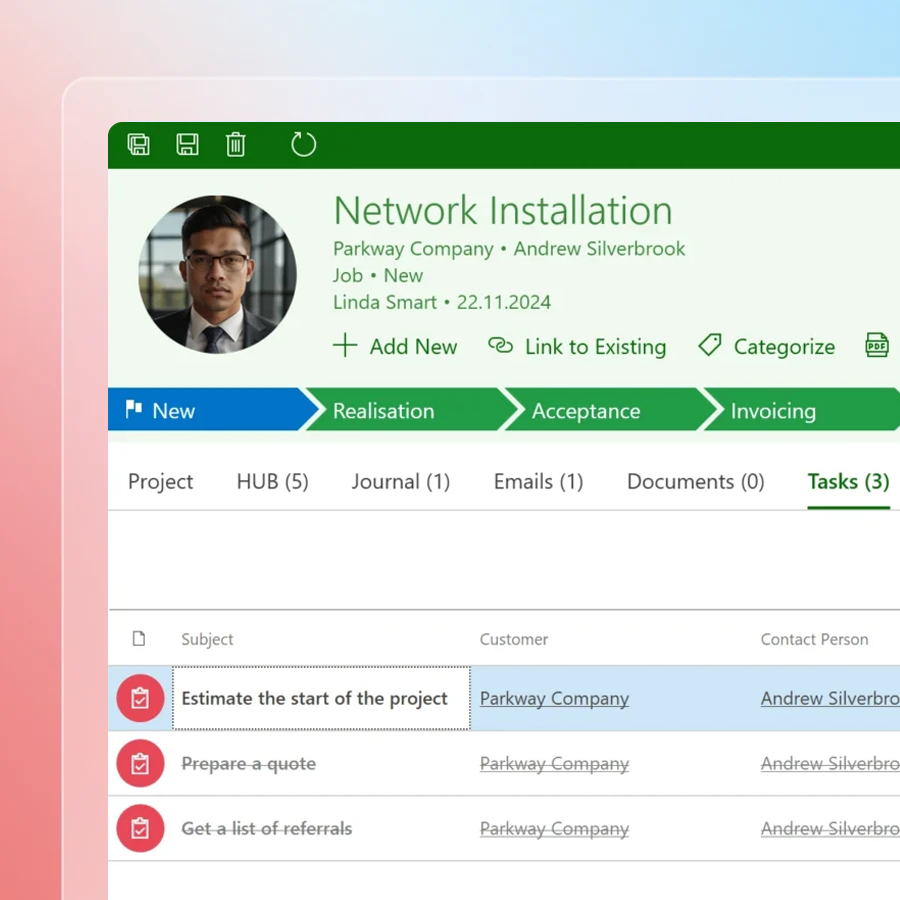
Task: Select 'Estimate the start of the project' subject cell
Action: pyautogui.click(x=321, y=698)
